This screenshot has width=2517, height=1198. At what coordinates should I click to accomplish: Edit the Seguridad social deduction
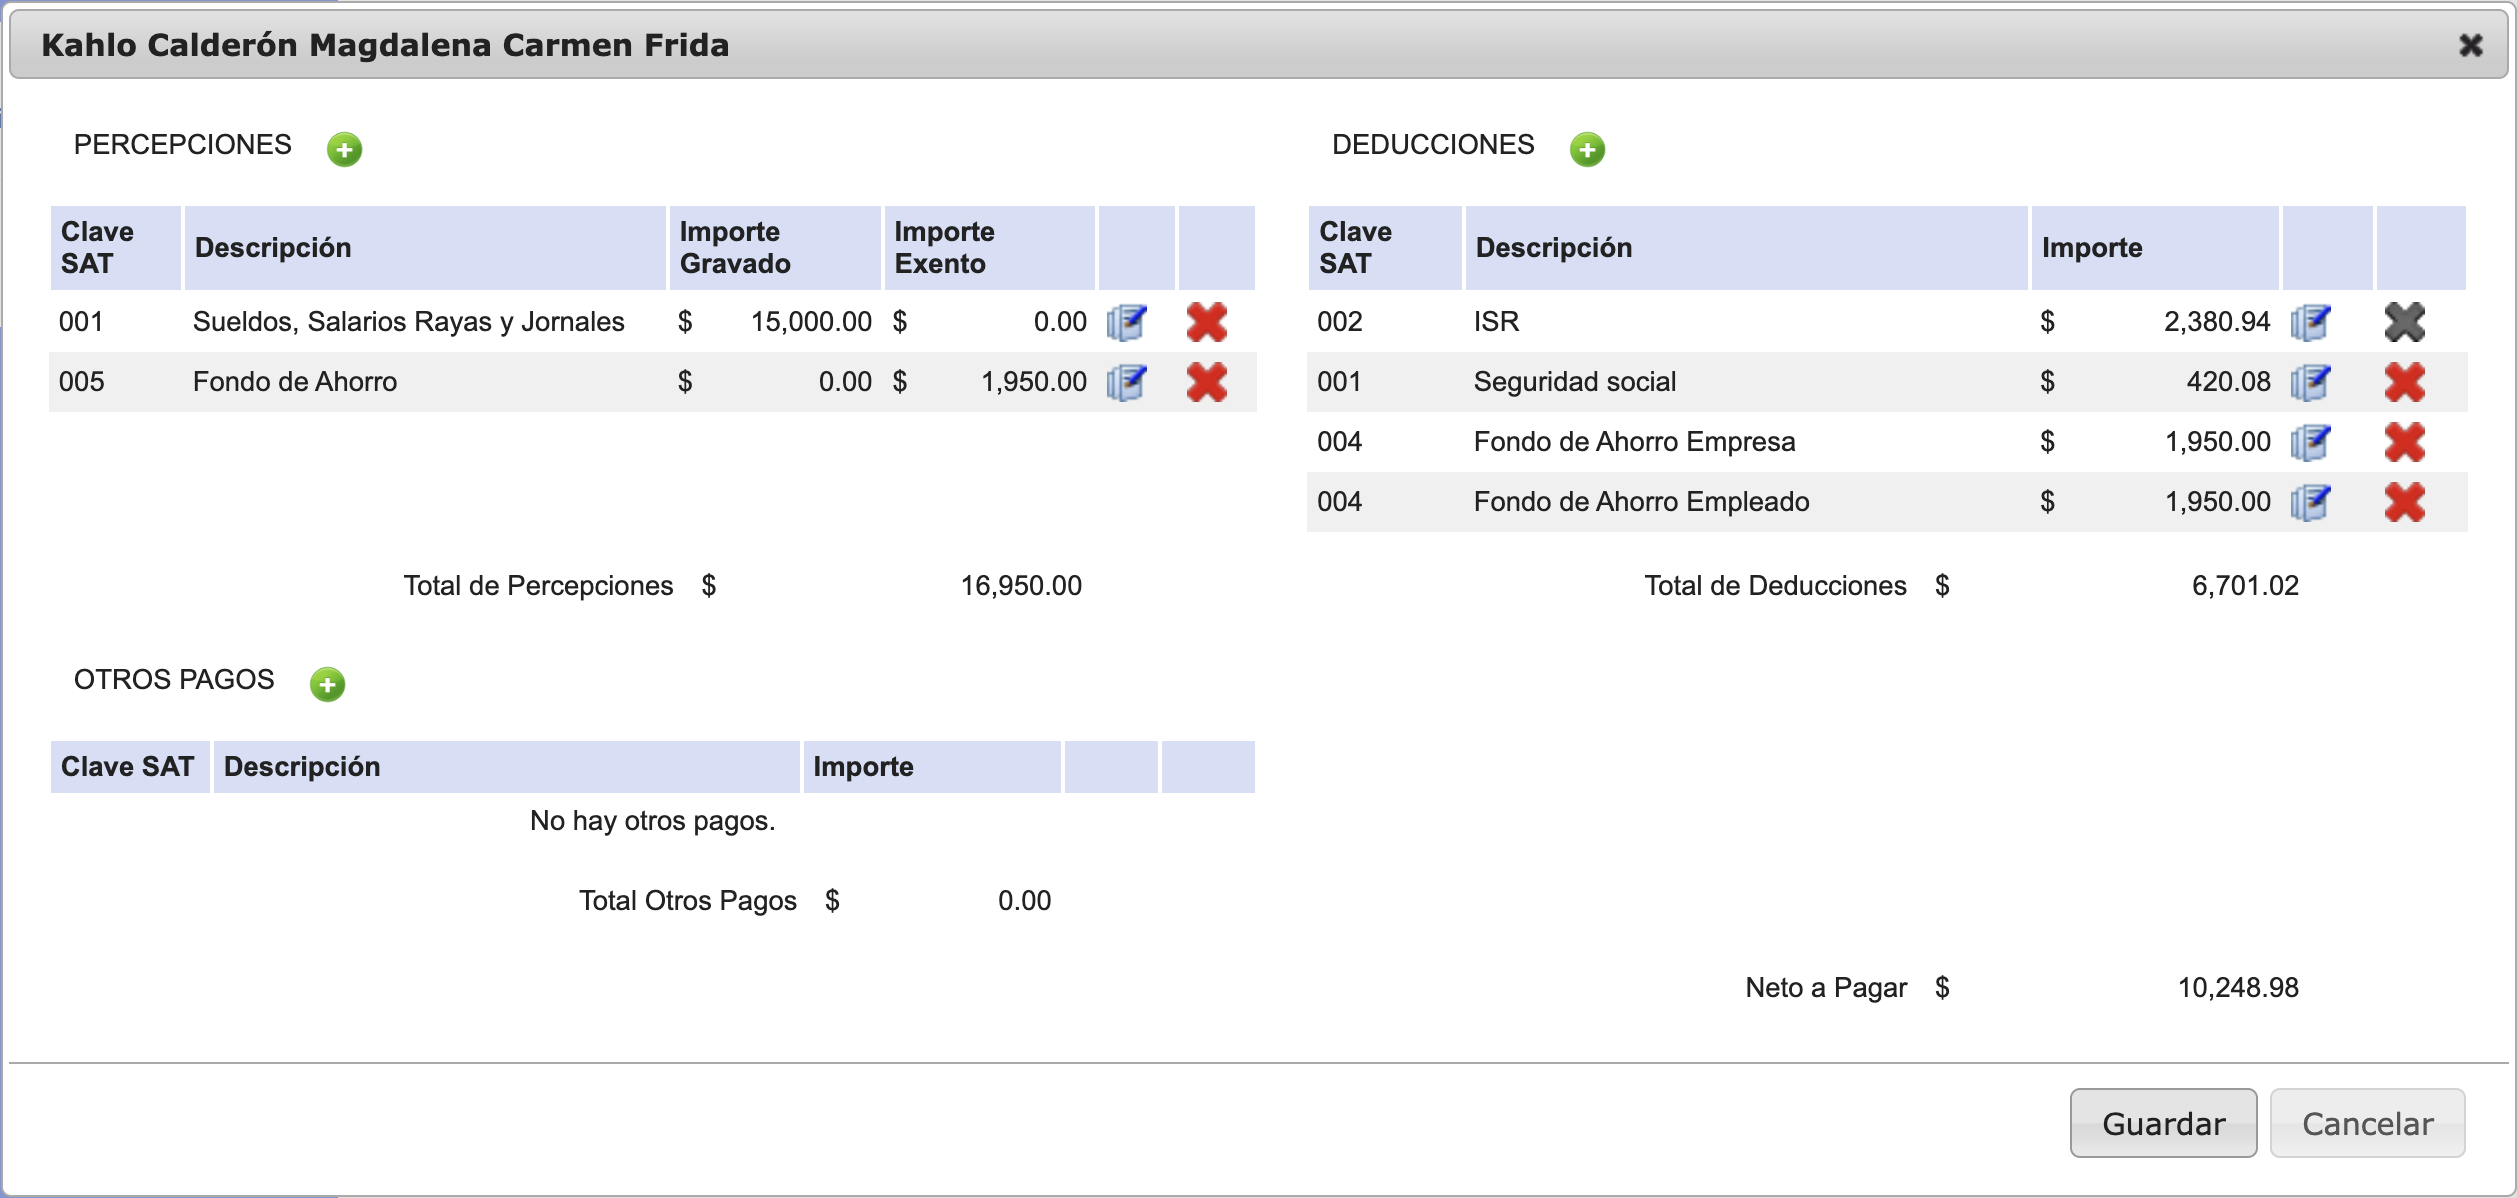click(x=2310, y=382)
